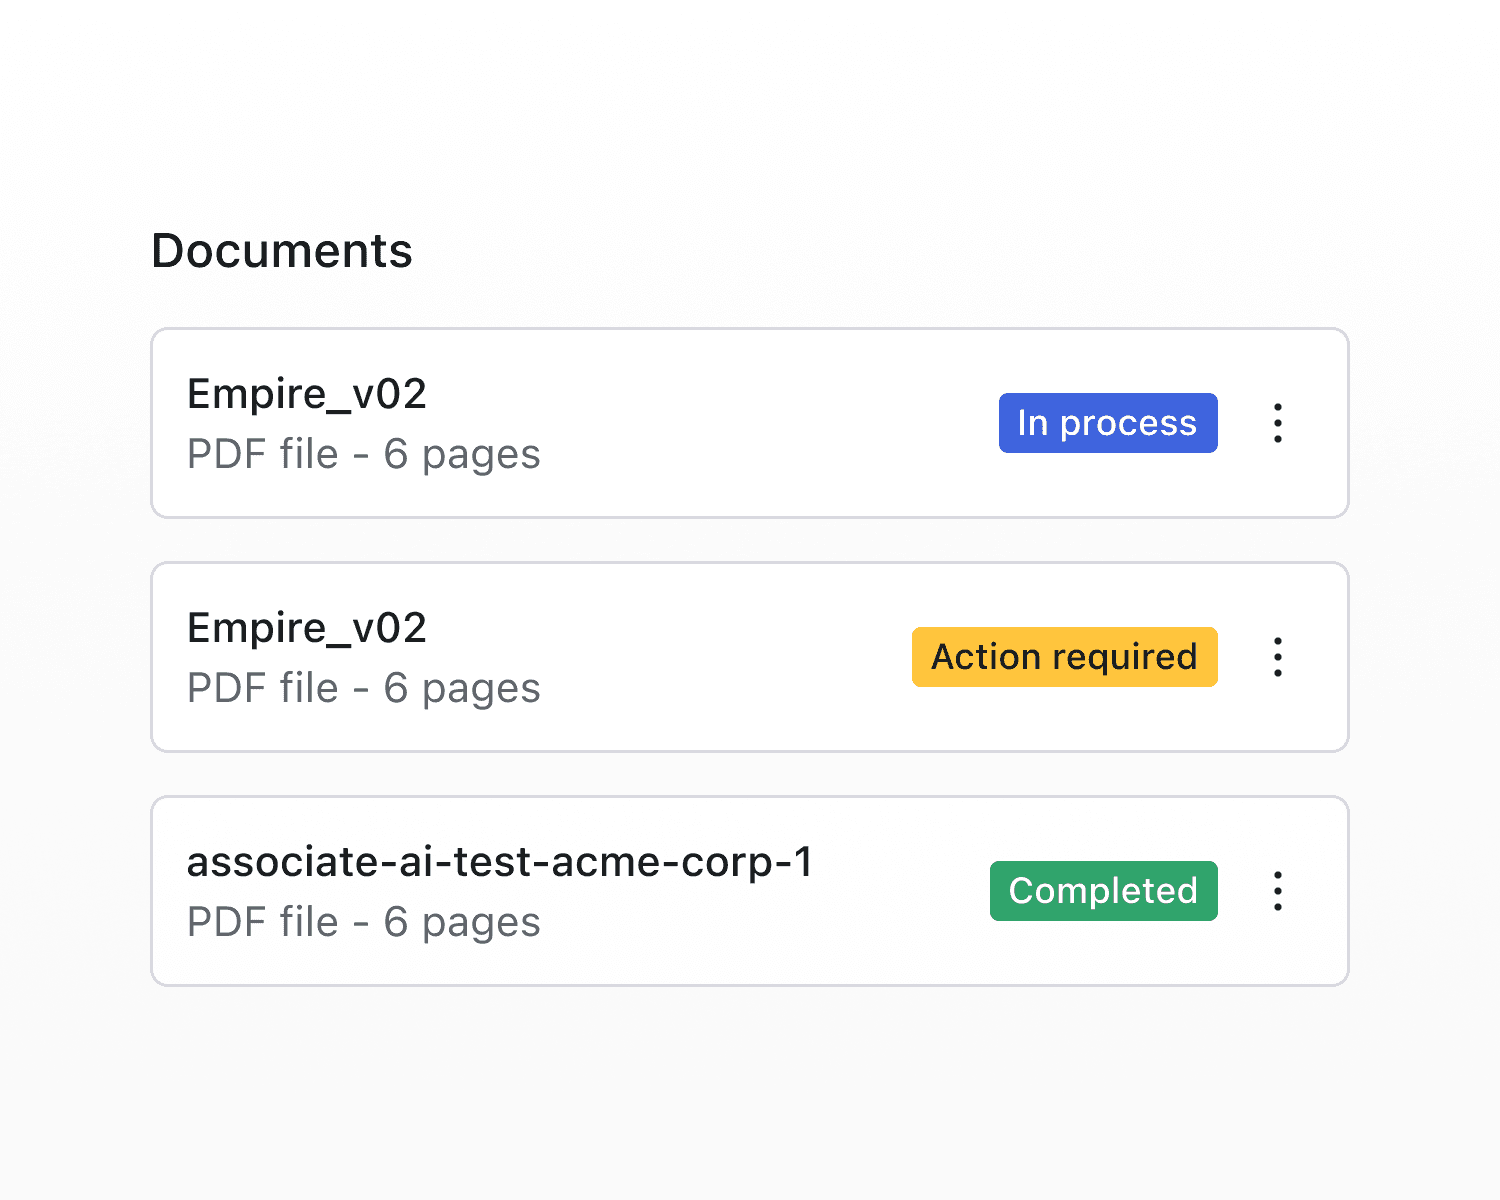Click the green Completed status badge
The height and width of the screenshot is (1200, 1500).
point(1104,891)
